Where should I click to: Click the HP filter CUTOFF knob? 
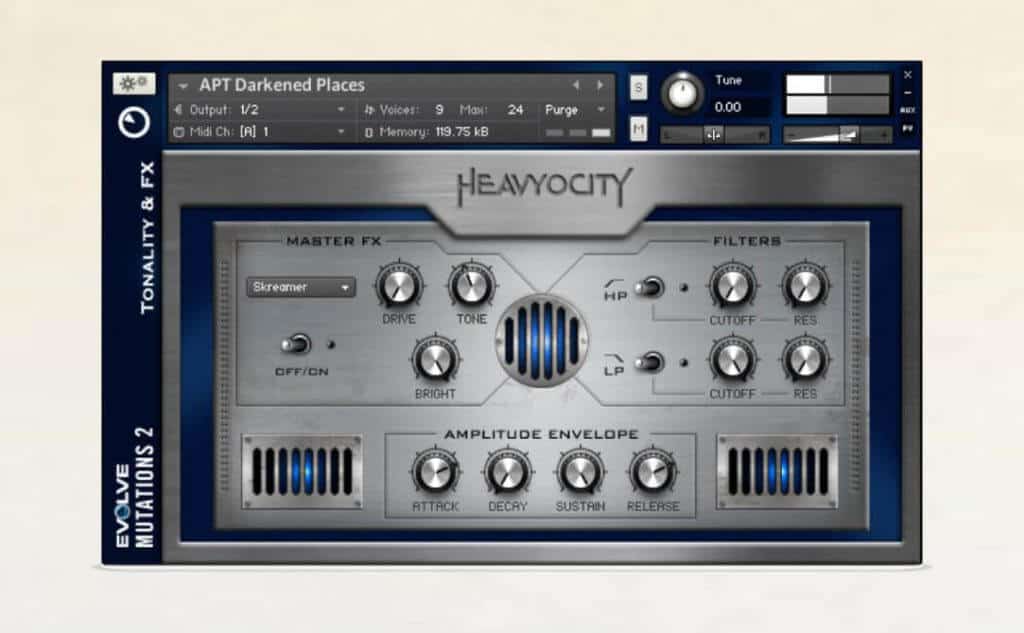pos(732,286)
